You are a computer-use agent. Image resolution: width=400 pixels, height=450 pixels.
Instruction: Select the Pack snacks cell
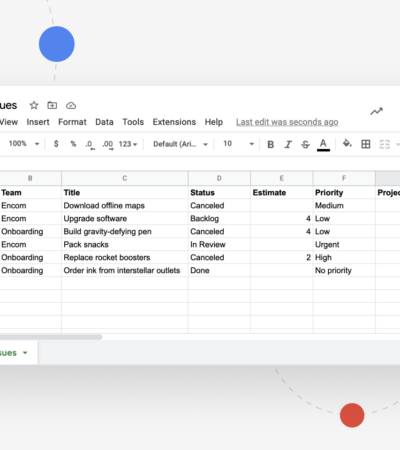125,244
